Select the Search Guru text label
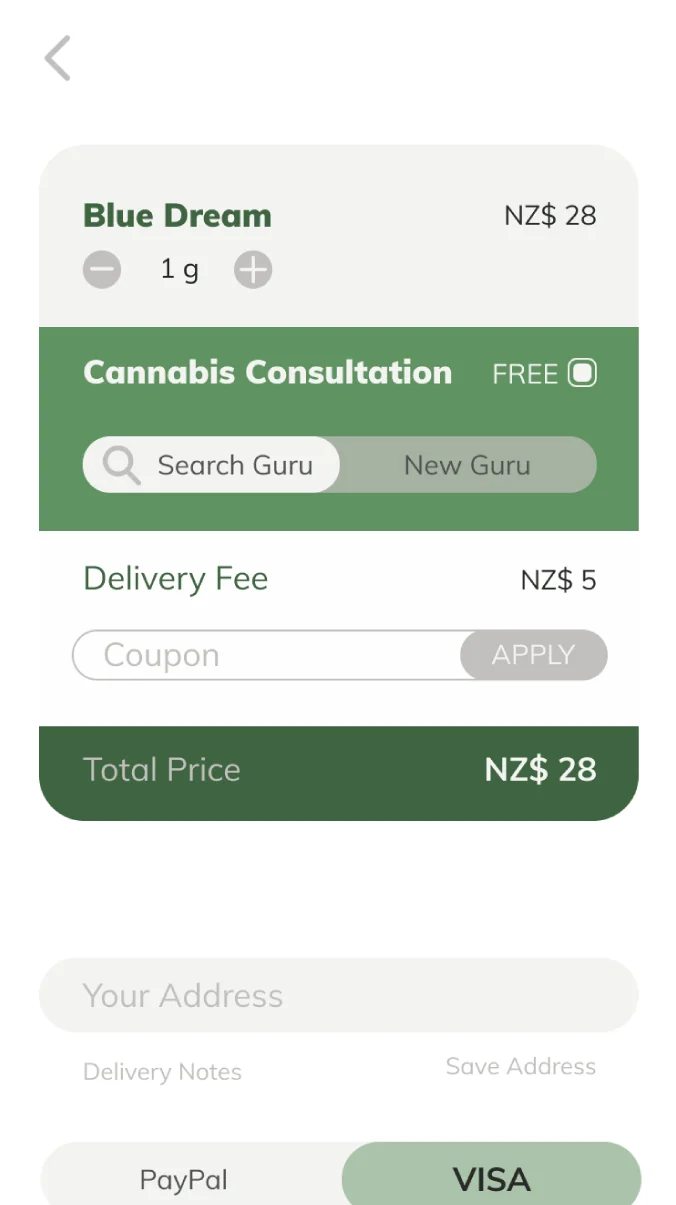 point(235,465)
